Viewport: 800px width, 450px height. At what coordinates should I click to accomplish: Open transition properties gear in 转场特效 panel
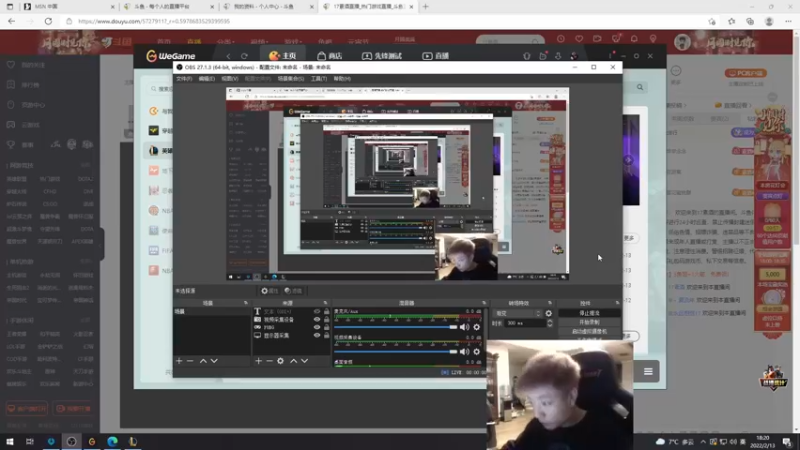tap(548, 313)
